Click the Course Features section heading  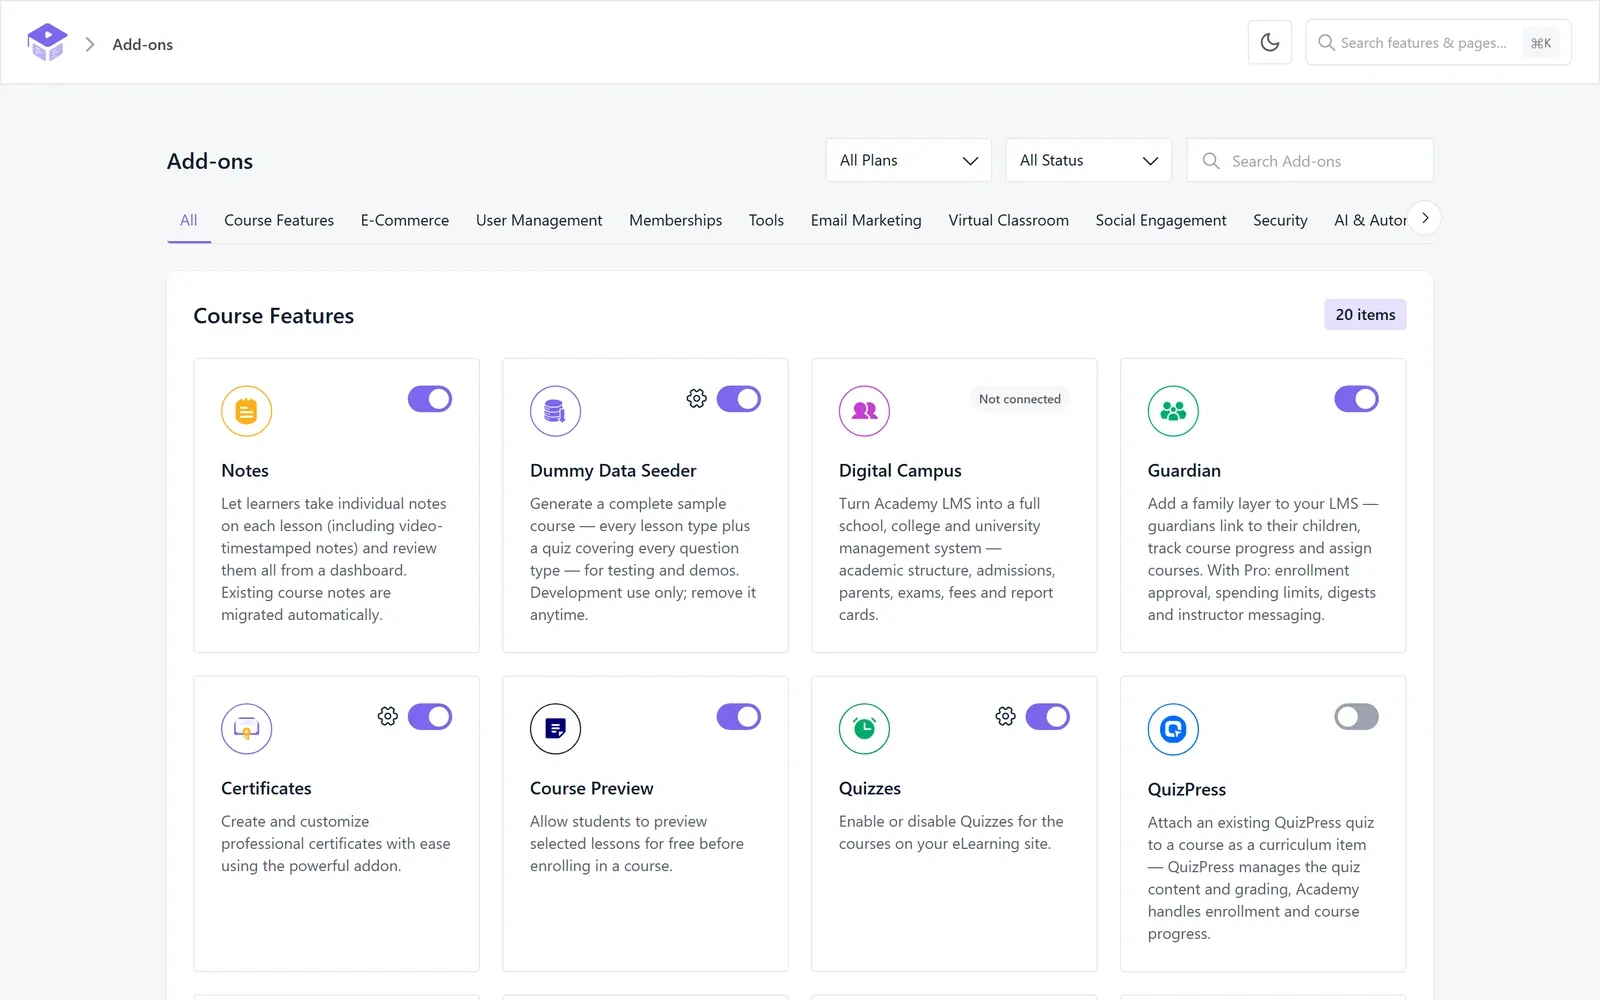coord(274,316)
